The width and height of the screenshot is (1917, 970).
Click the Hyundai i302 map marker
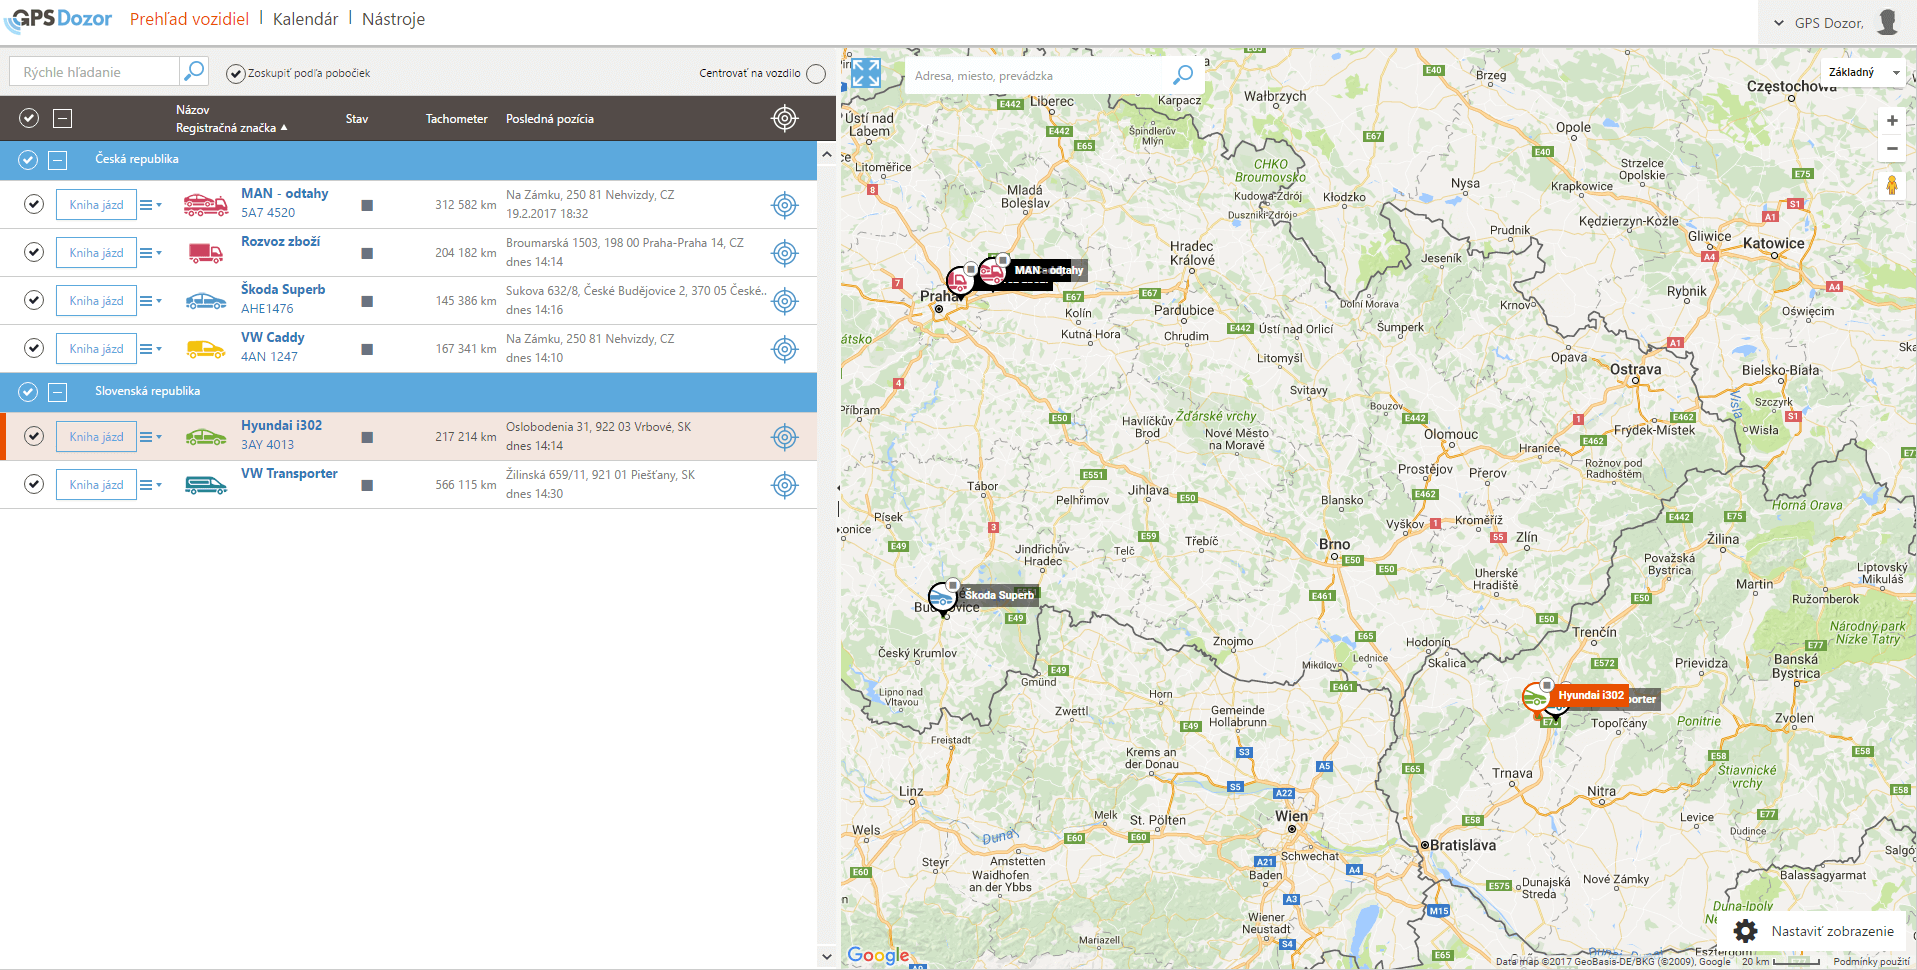tap(1535, 696)
